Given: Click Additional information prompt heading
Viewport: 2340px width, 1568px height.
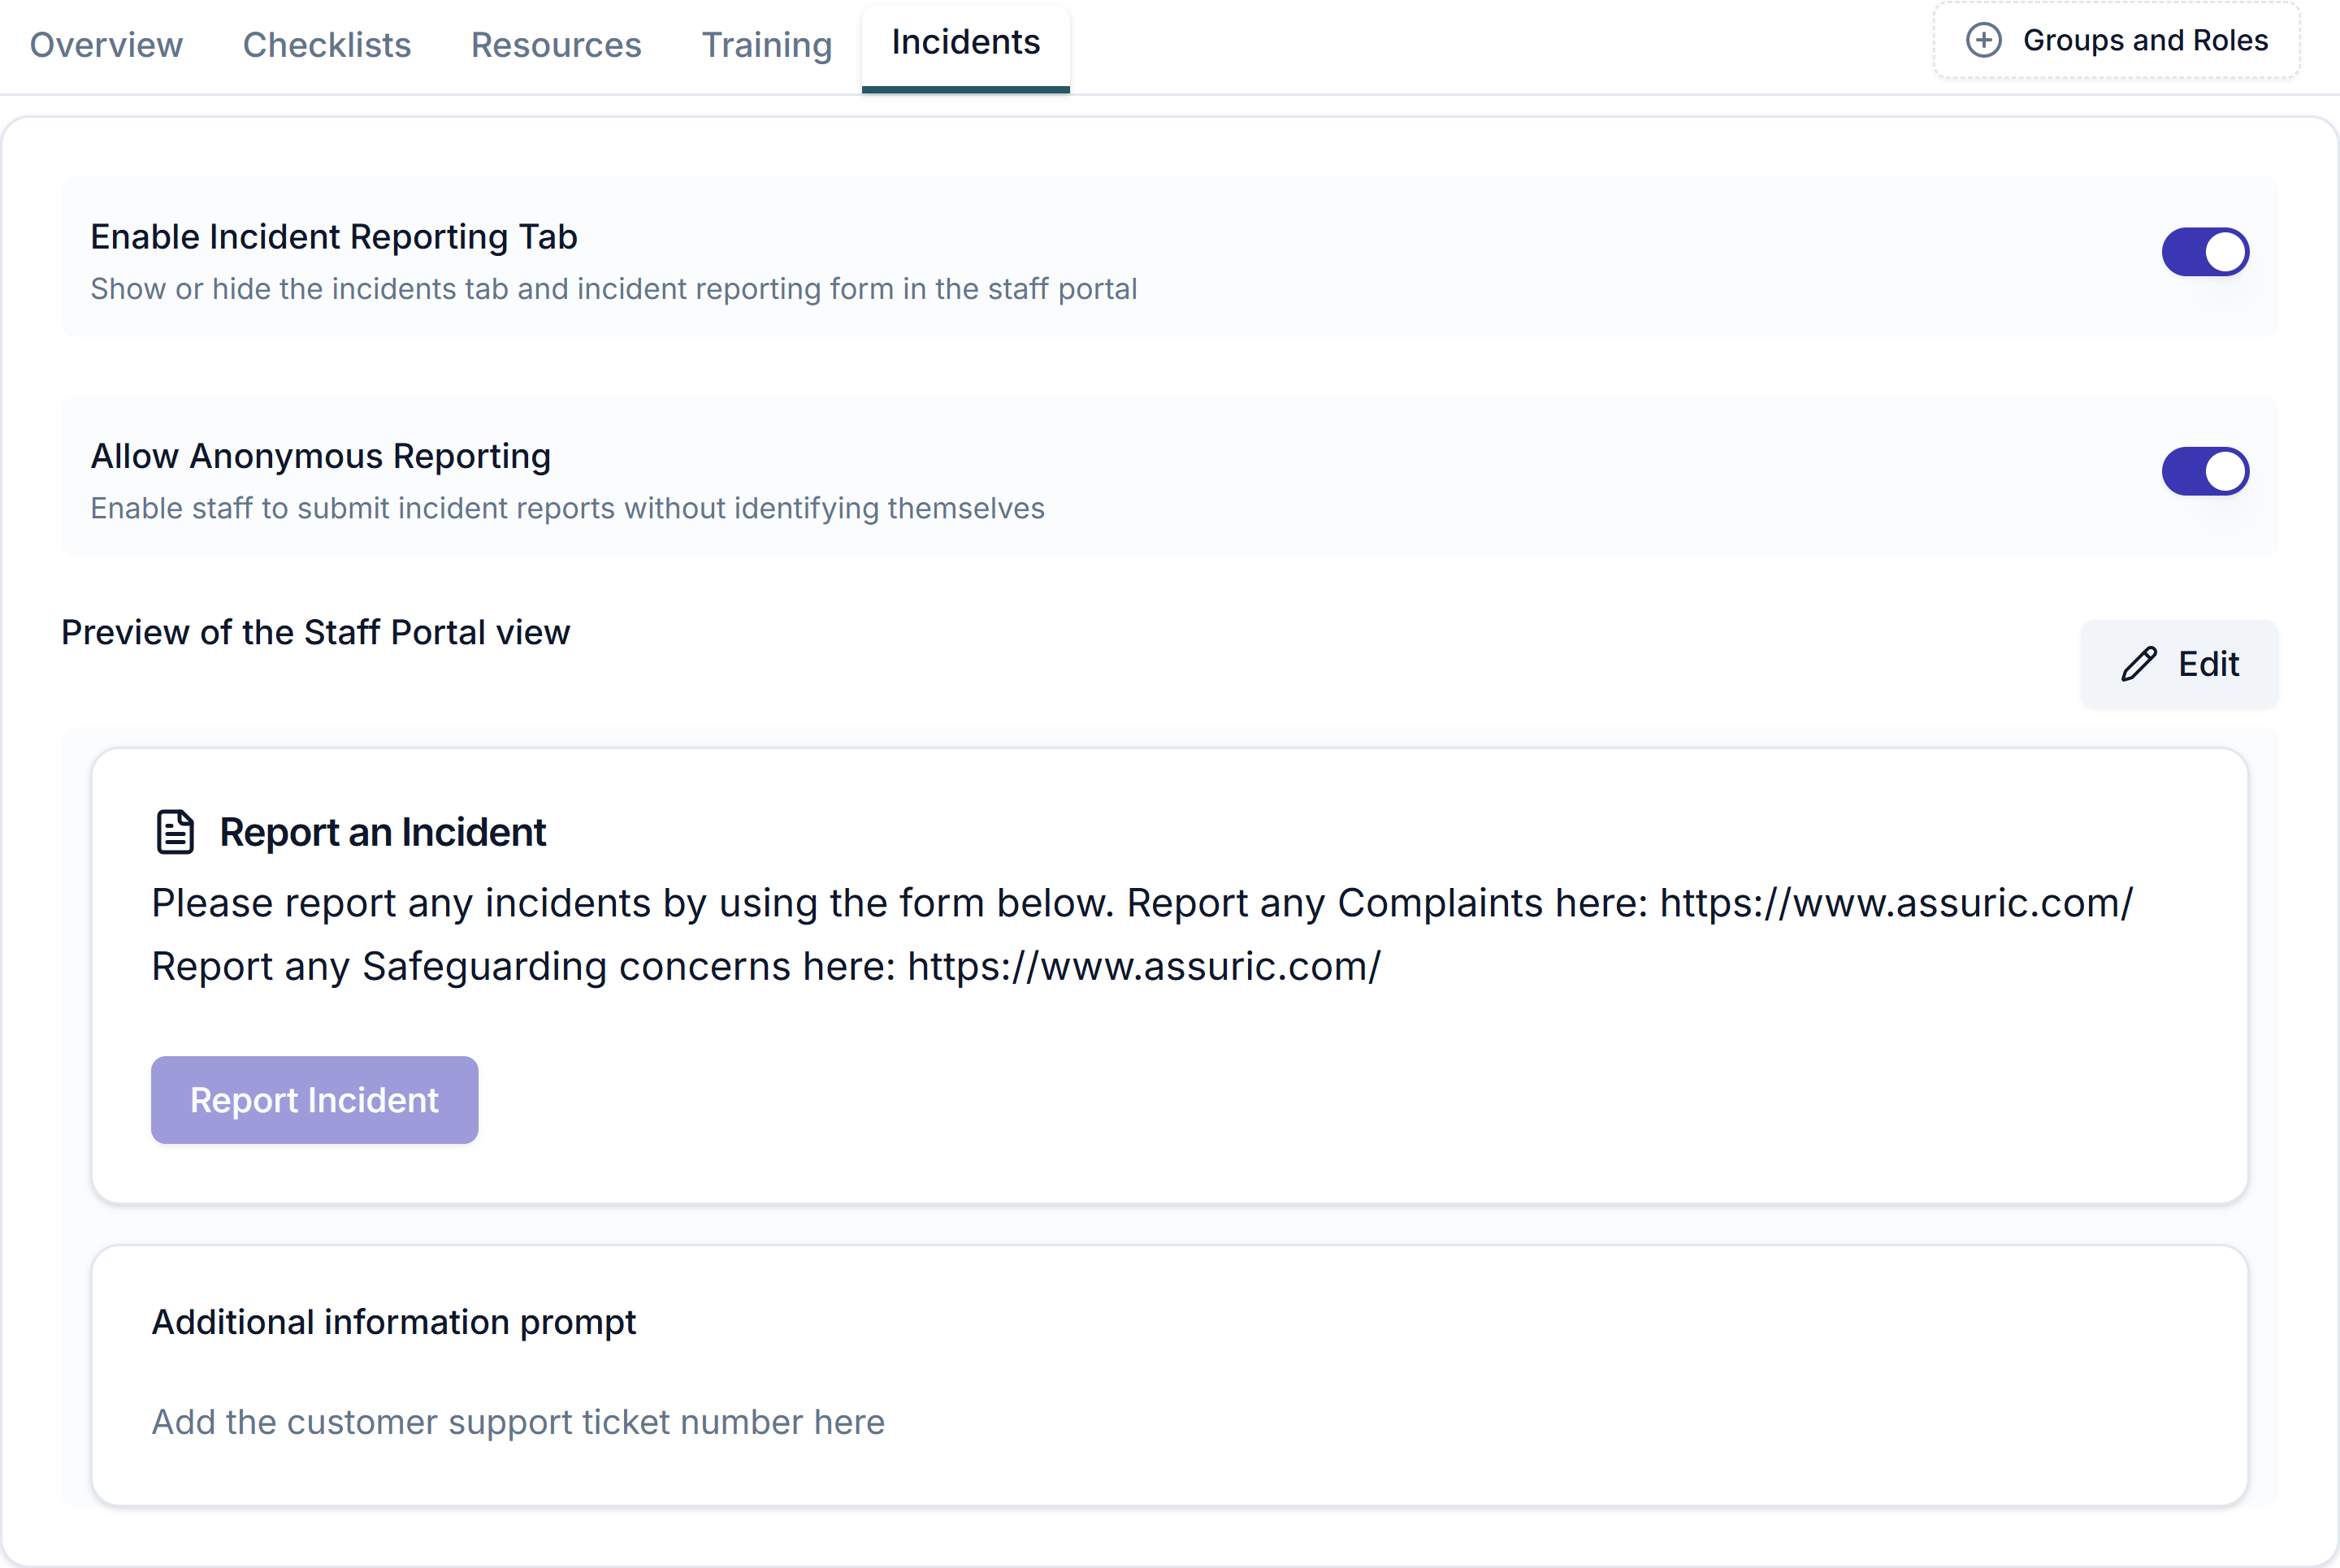Looking at the screenshot, I should point(394,1322).
